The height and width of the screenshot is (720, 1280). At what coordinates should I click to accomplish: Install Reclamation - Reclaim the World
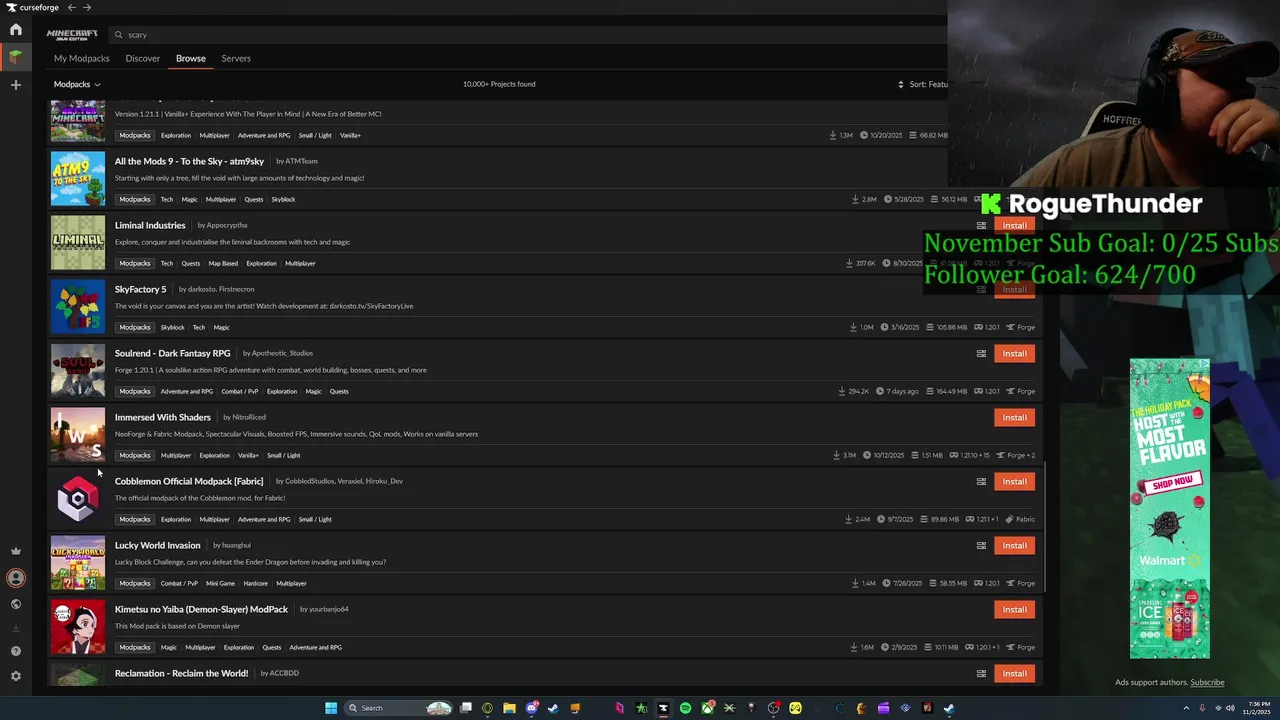[1014, 673]
